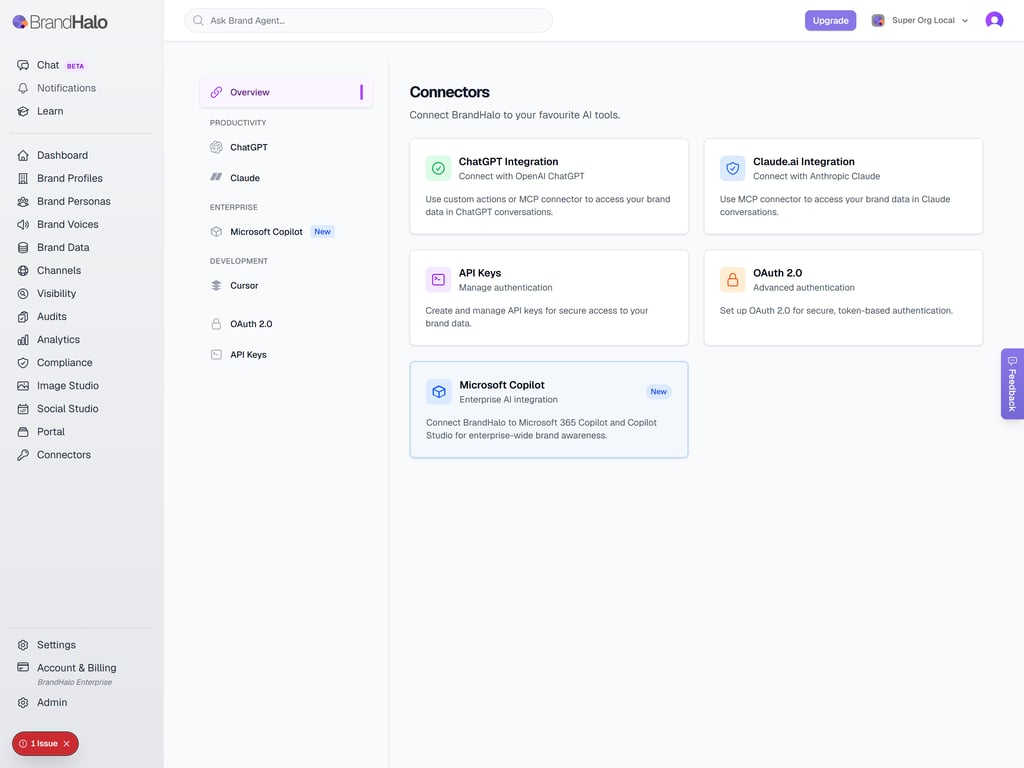
Task: Click the Account & Billing card icon
Action: tap(23, 667)
